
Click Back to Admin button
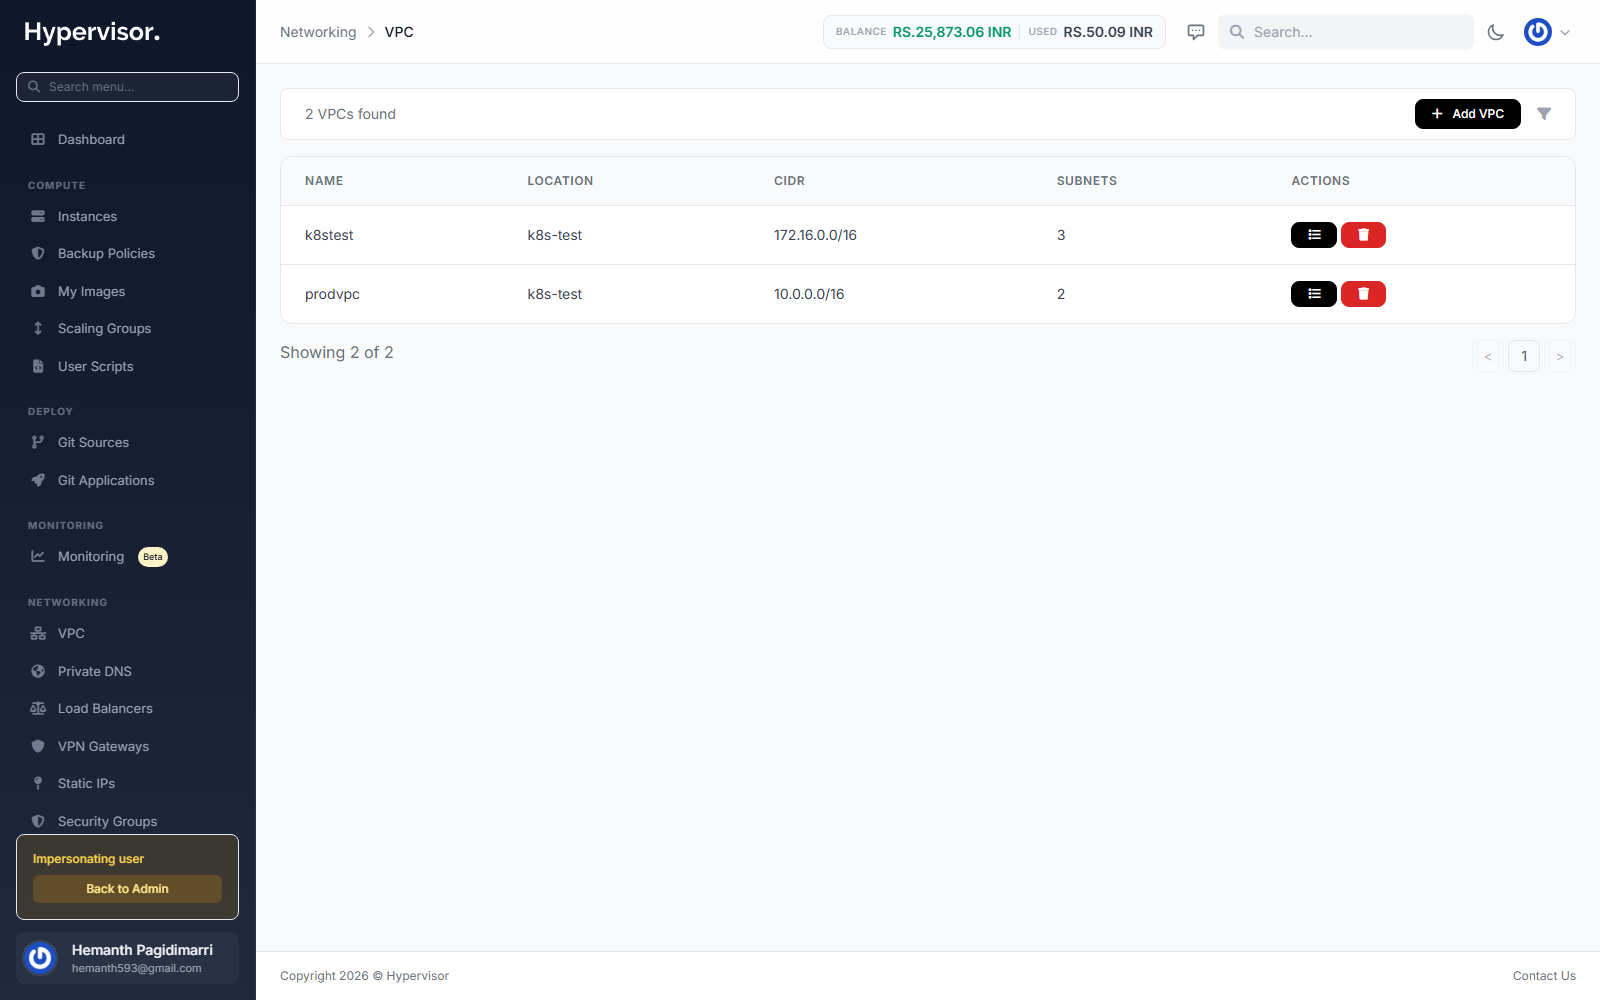pos(127,889)
